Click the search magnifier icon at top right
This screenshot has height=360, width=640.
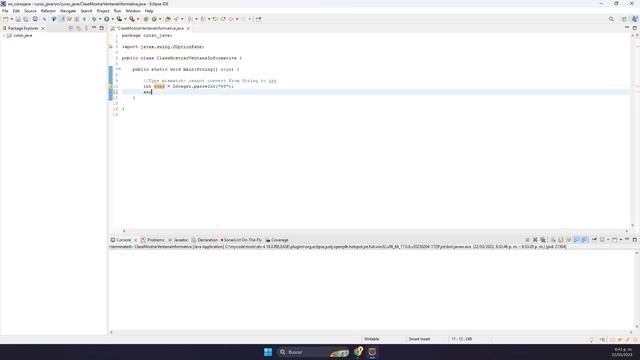click(611, 19)
